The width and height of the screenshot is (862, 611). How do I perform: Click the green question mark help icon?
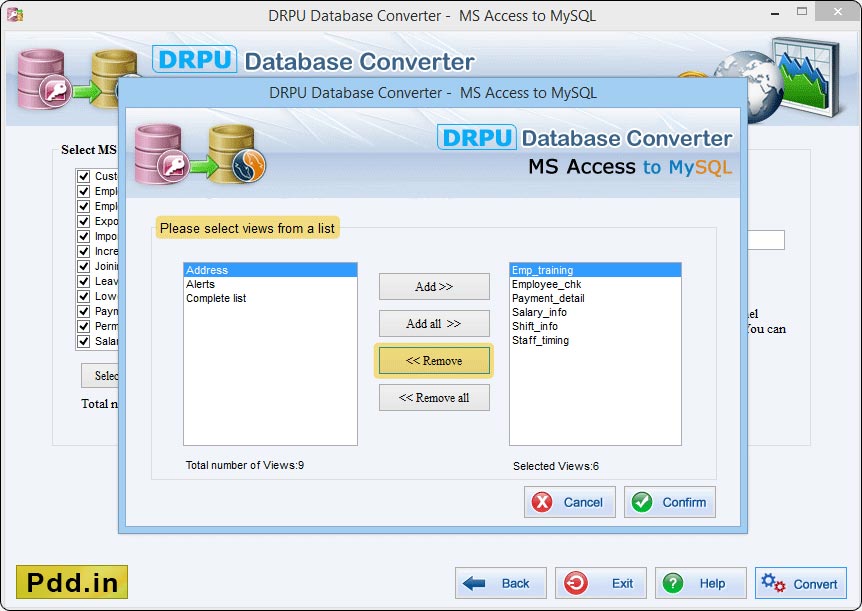point(673,583)
